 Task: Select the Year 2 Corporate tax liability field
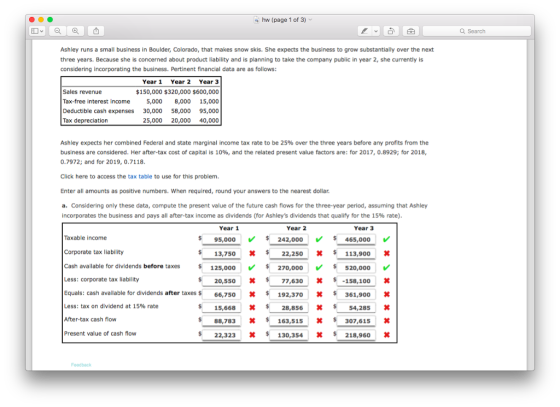[289, 253]
